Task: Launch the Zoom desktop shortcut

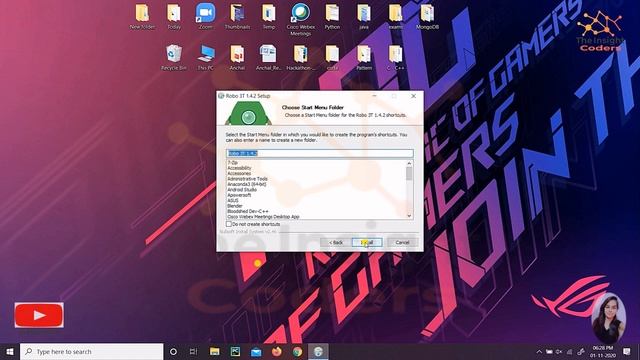Action: pos(205,16)
